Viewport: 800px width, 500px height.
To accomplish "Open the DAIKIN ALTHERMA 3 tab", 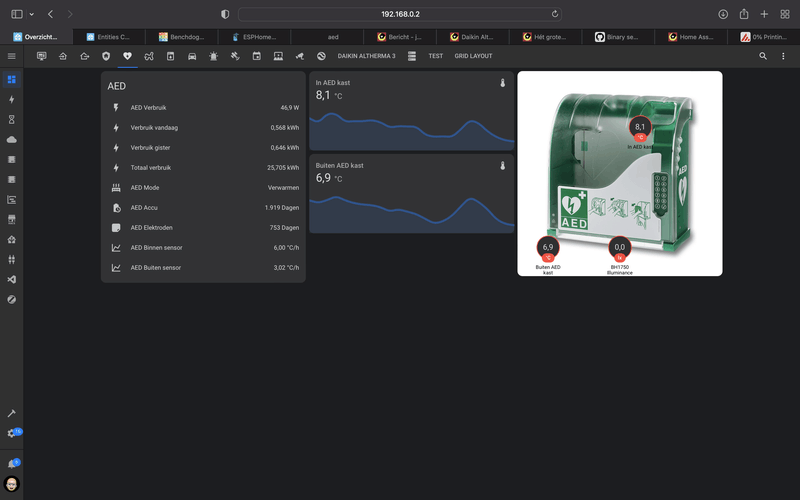I will coord(366,56).
